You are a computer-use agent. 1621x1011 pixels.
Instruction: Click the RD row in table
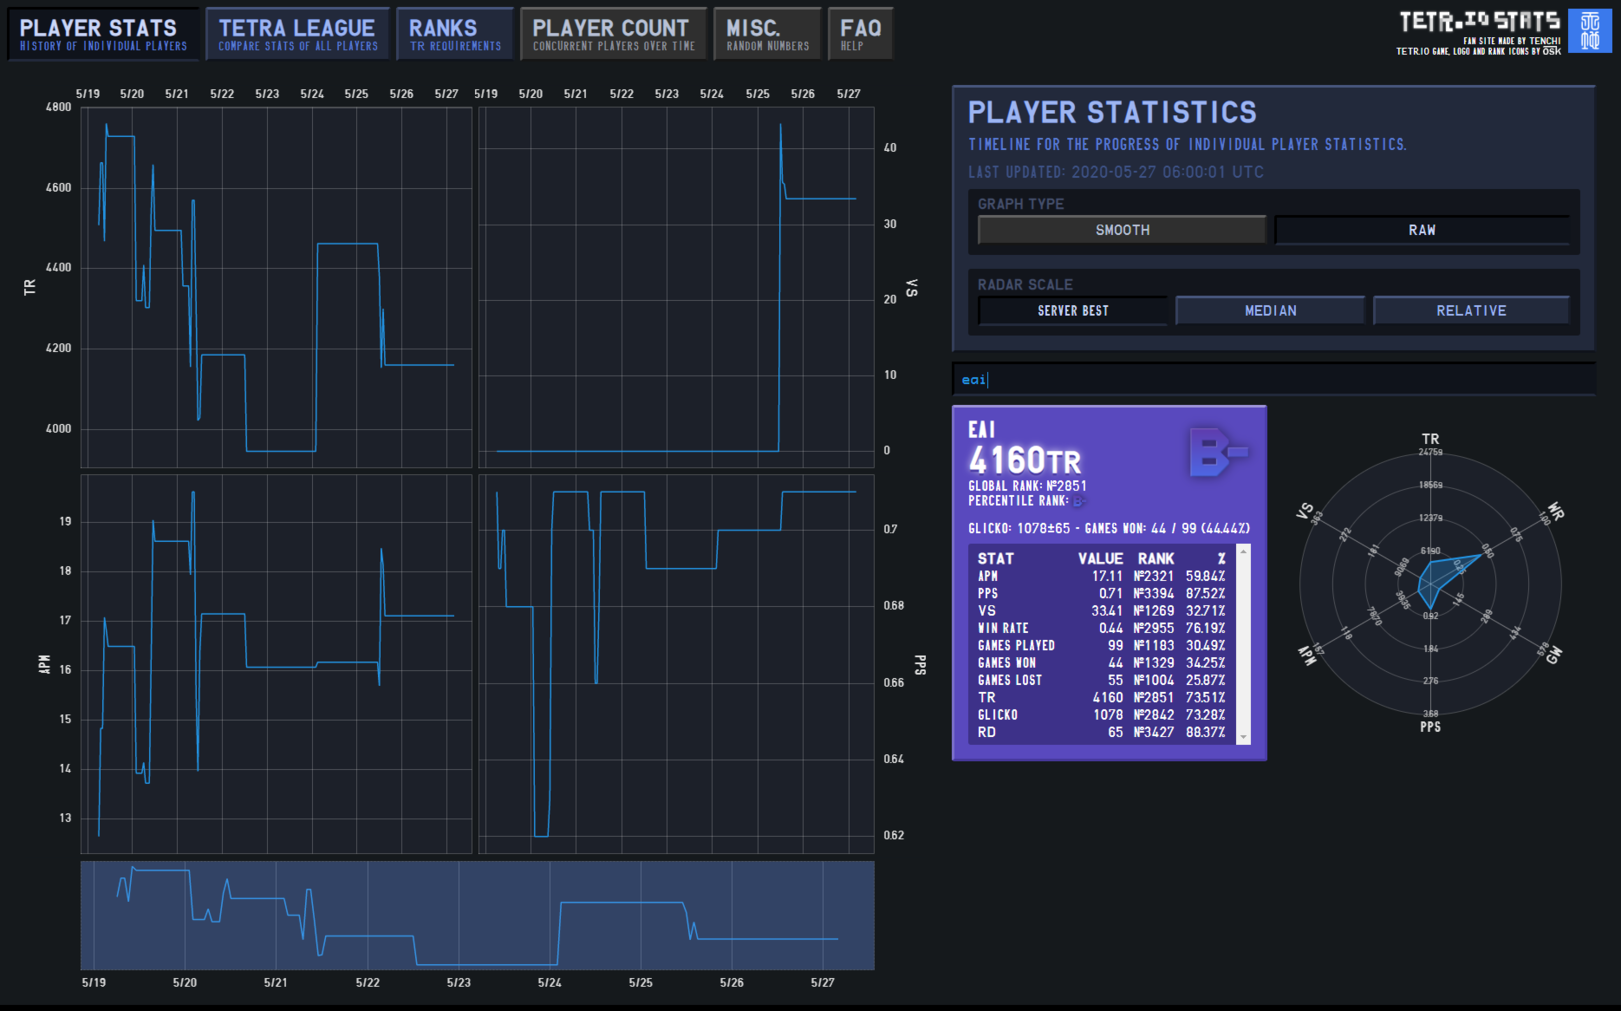pos(1101,732)
